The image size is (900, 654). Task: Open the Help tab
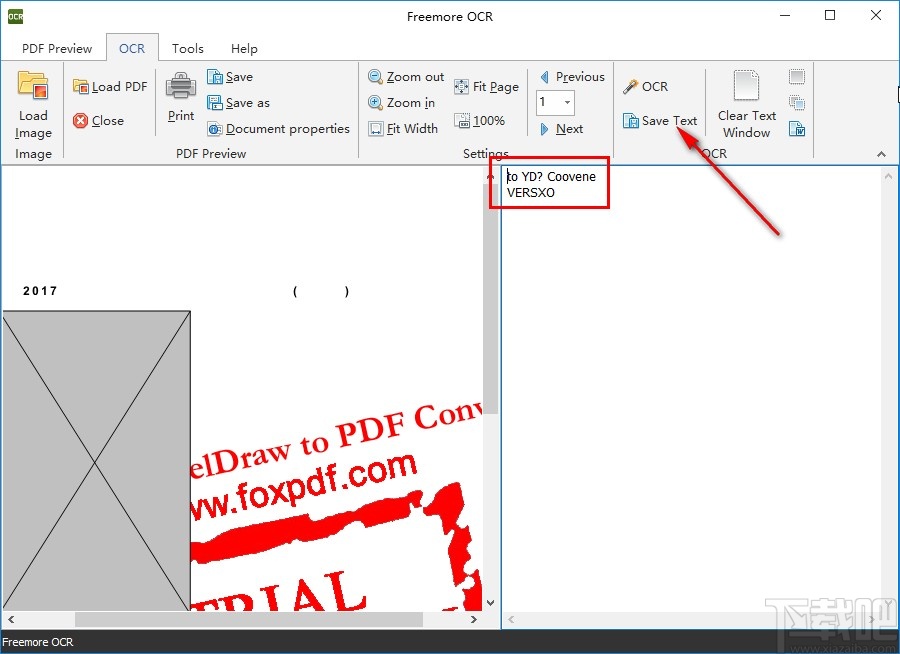point(244,49)
